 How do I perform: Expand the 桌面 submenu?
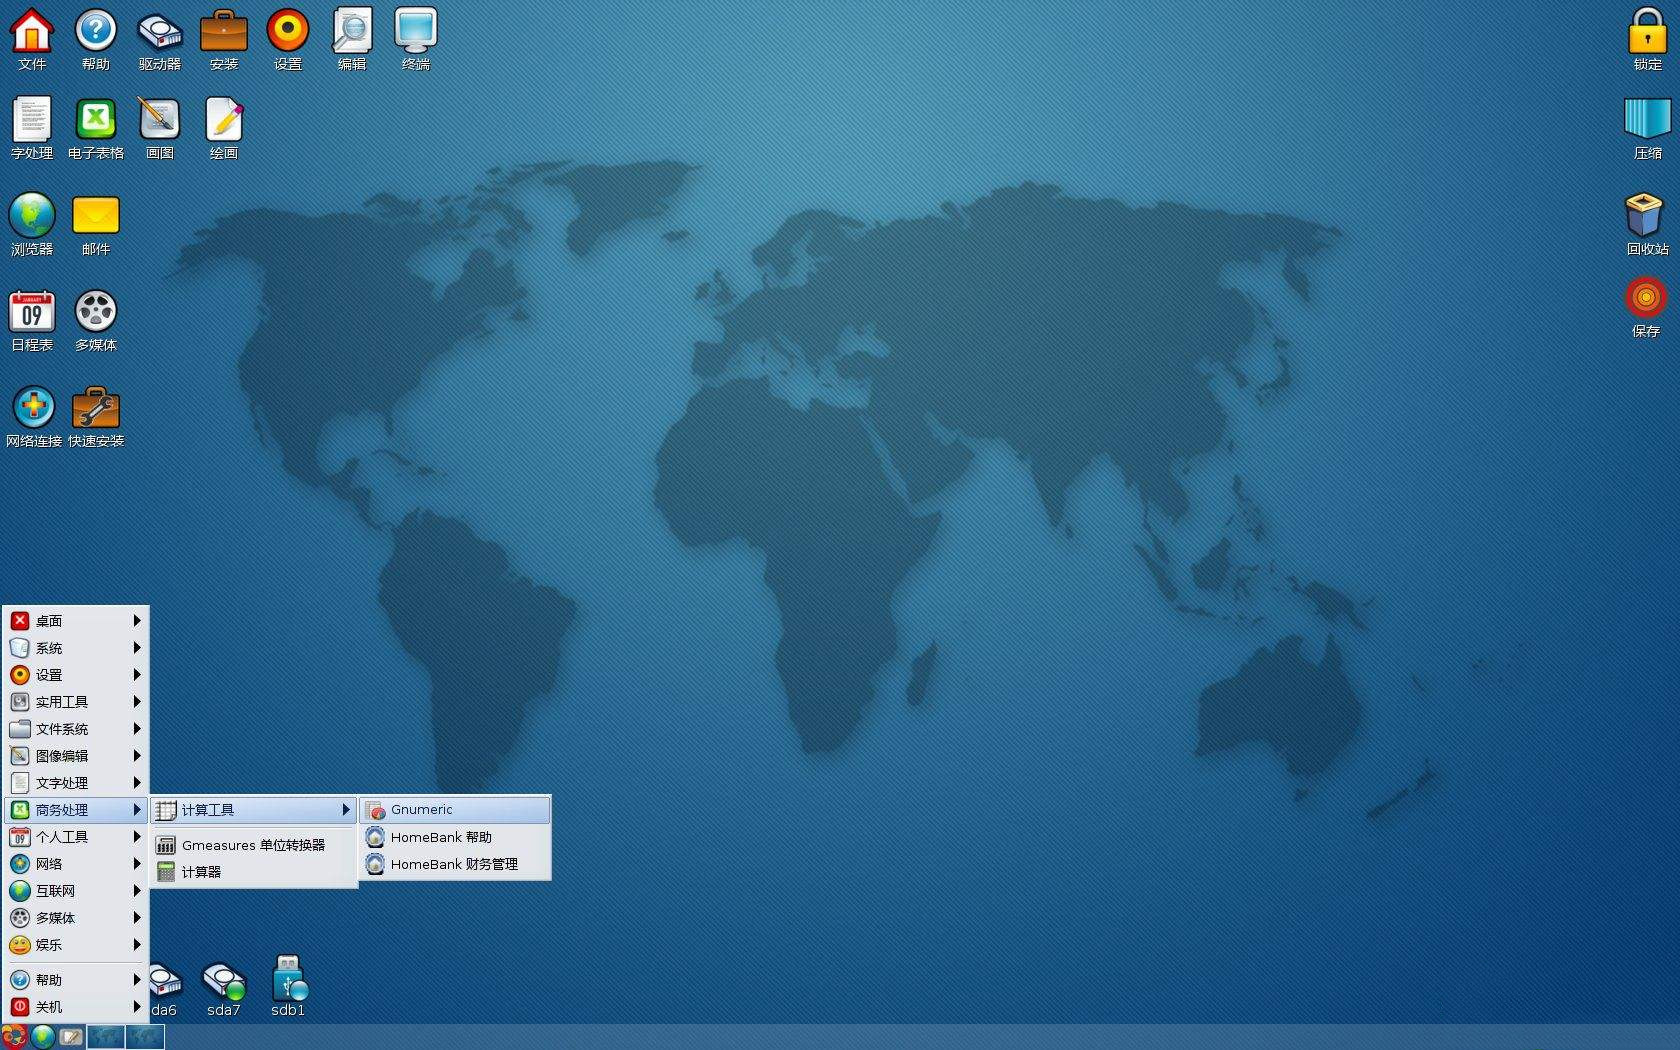point(76,621)
